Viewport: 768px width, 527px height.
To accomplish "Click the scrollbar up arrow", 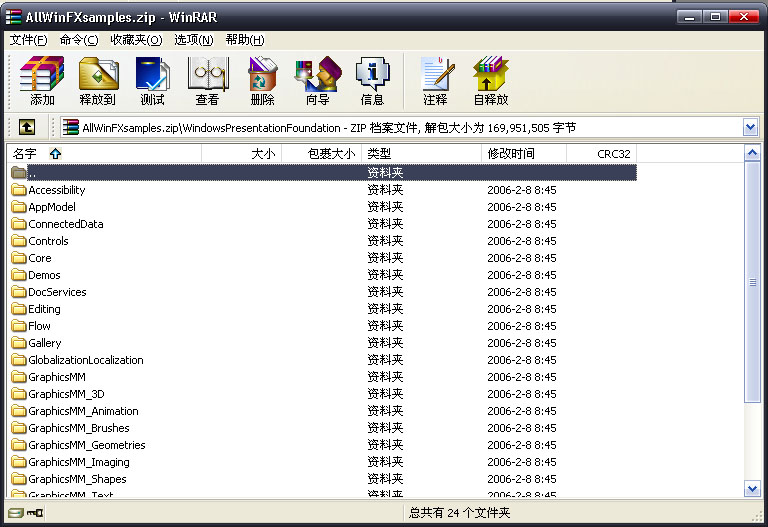I will [752, 153].
